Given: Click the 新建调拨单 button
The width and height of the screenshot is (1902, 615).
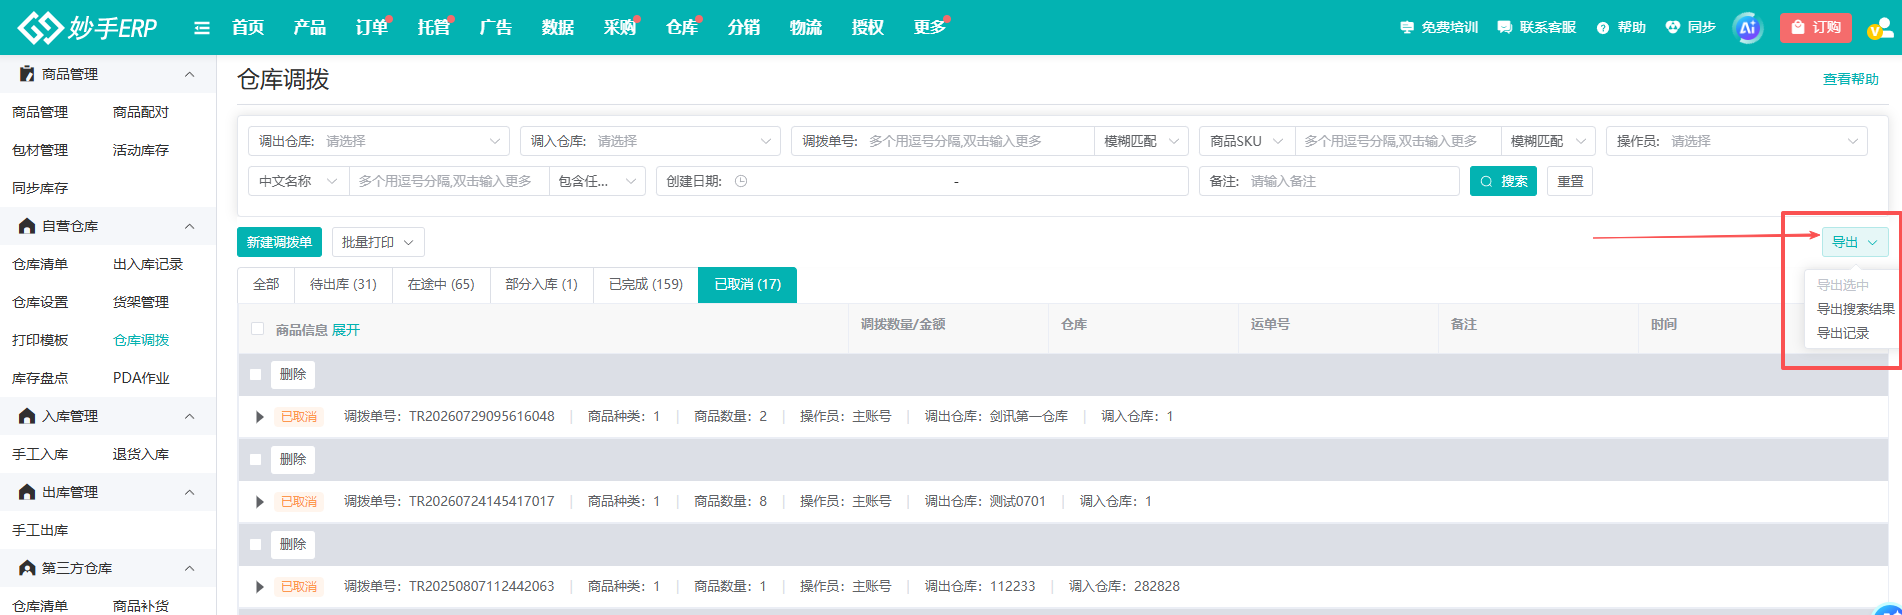Looking at the screenshot, I should pos(279,242).
